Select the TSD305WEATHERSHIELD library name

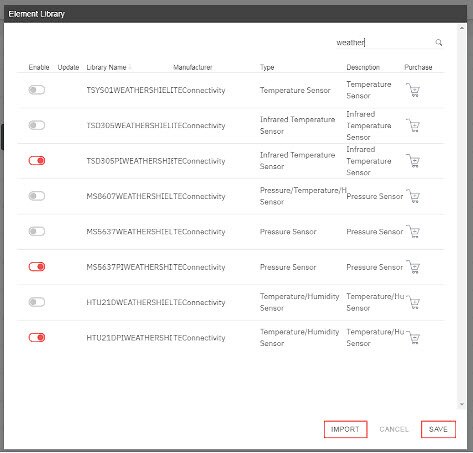tap(129, 126)
